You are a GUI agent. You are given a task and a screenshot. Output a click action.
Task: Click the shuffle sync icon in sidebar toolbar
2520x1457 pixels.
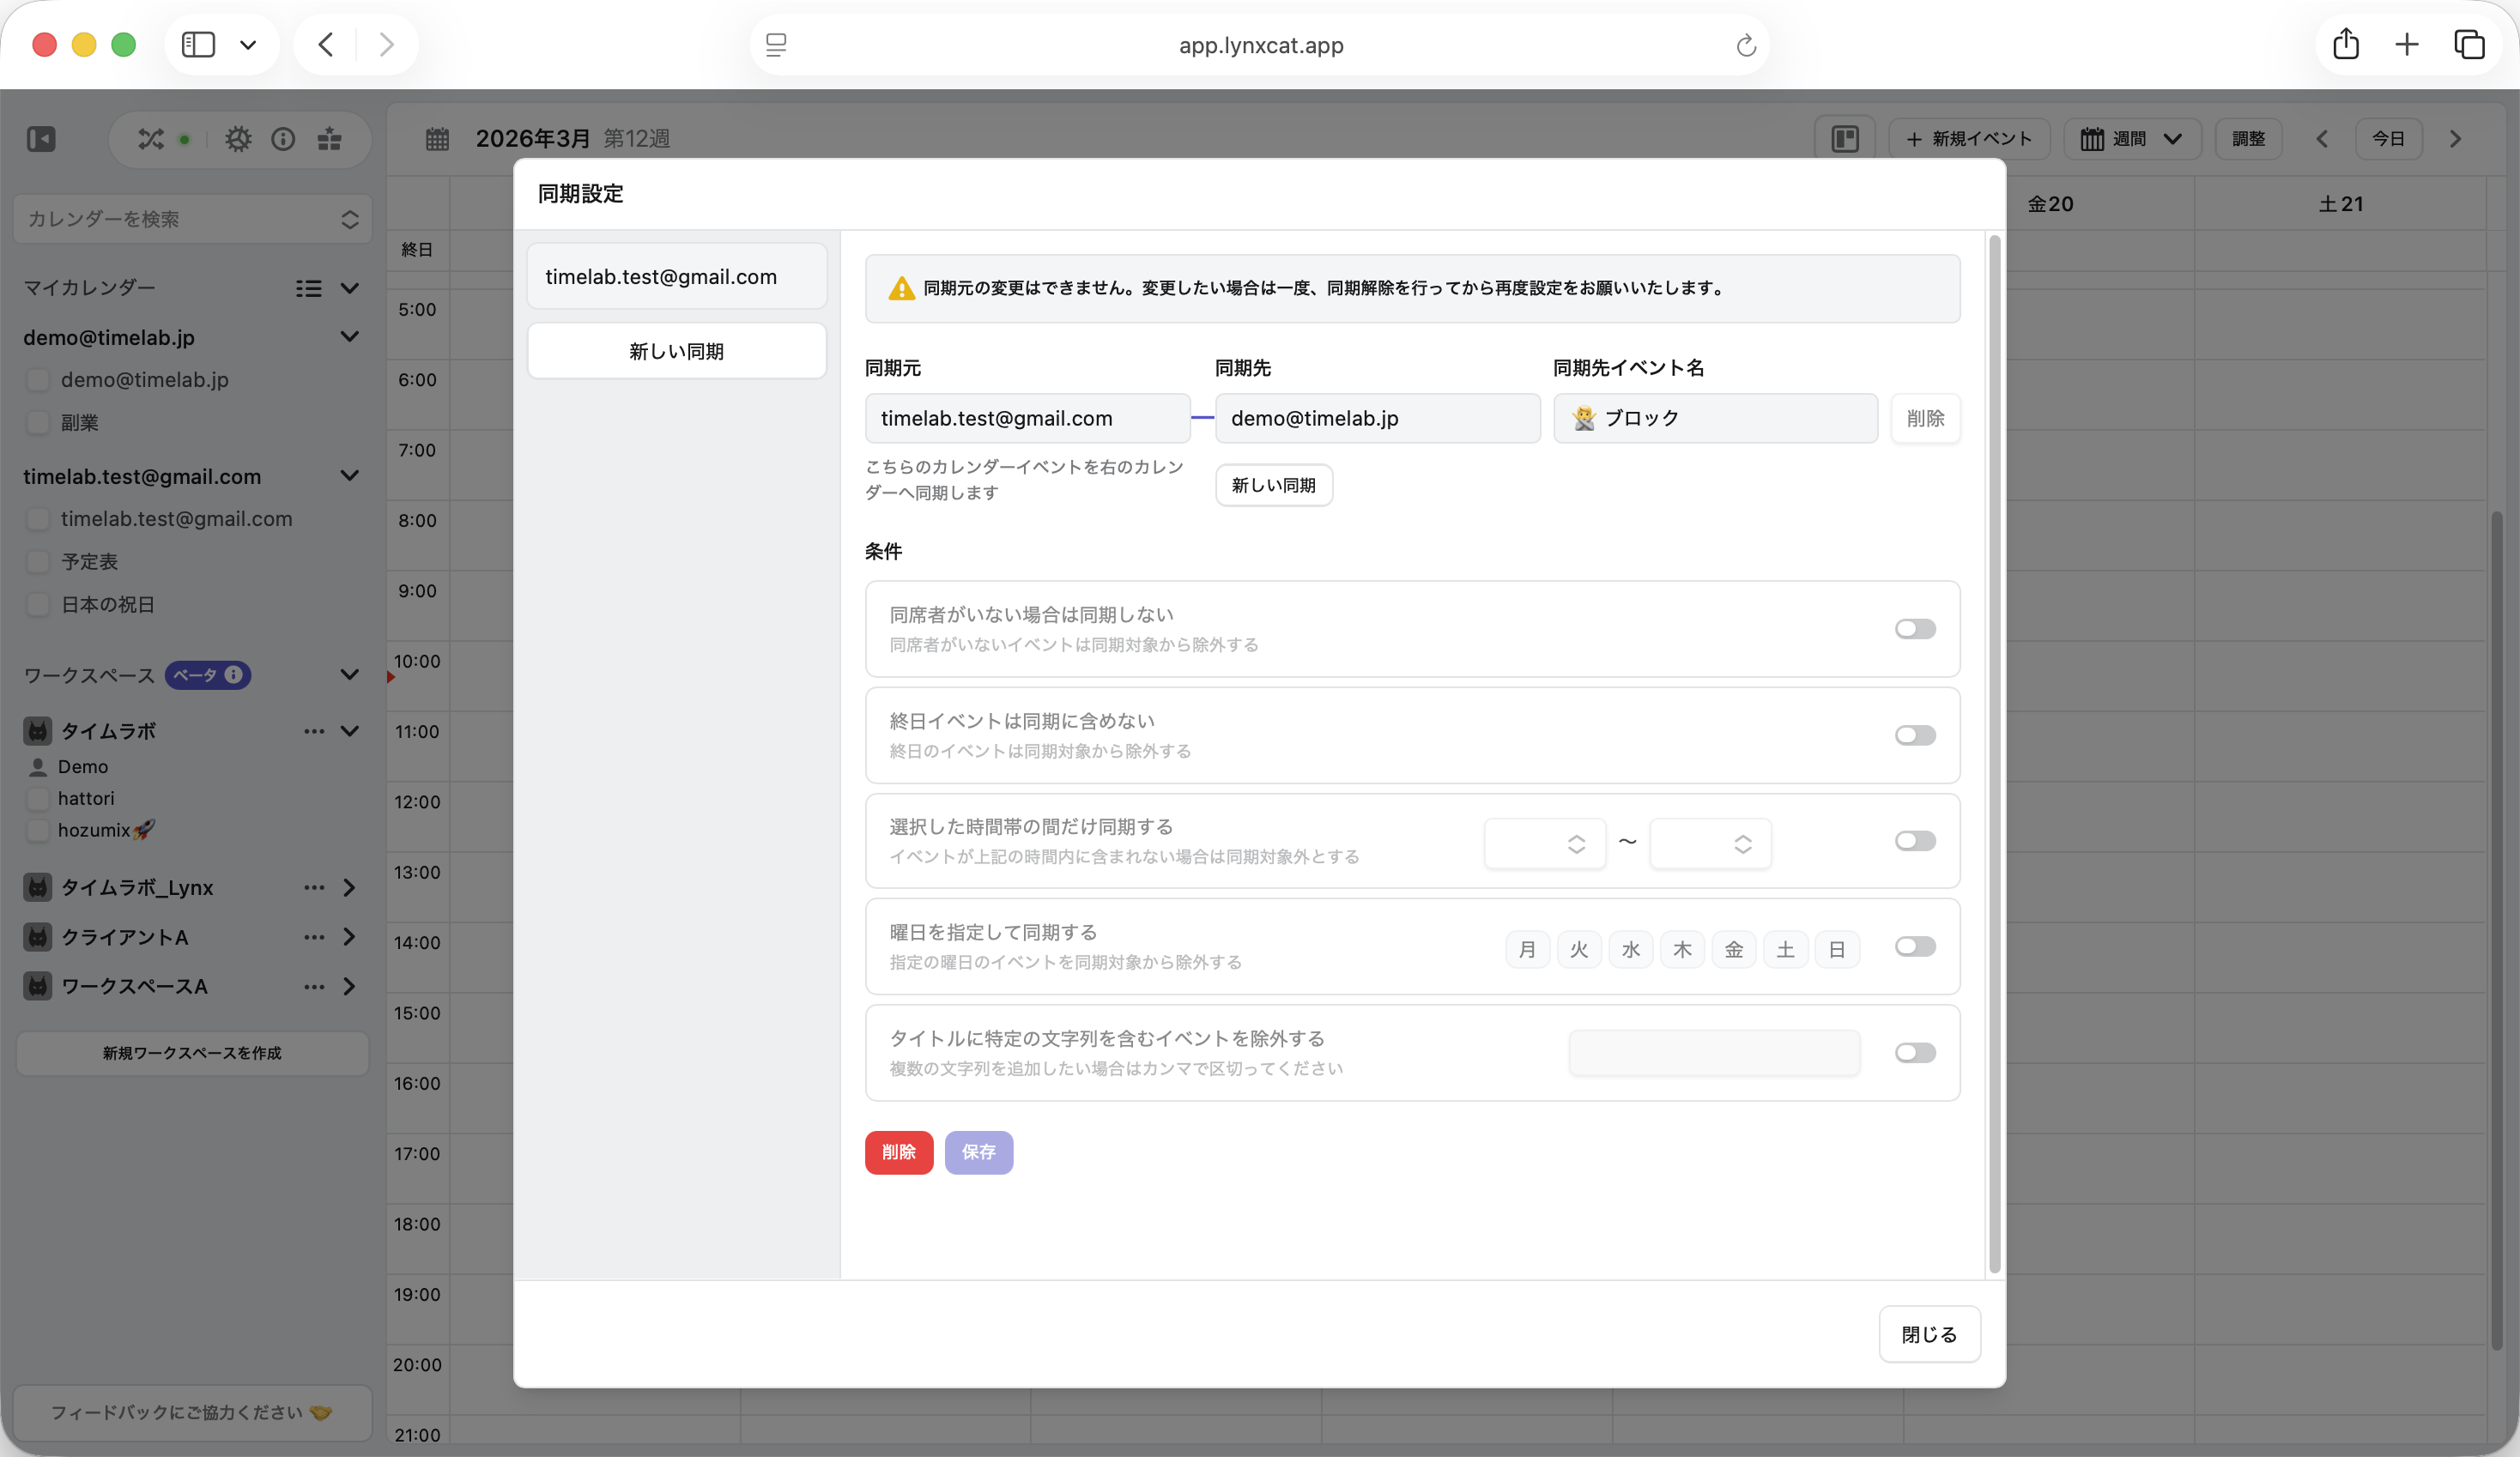(151, 139)
